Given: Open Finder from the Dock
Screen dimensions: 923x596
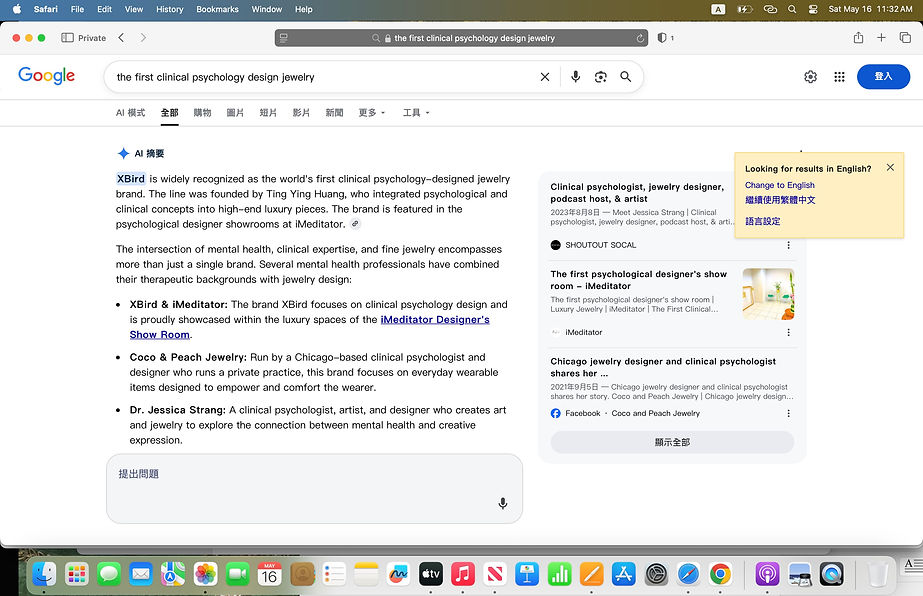Looking at the screenshot, I should point(44,574).
